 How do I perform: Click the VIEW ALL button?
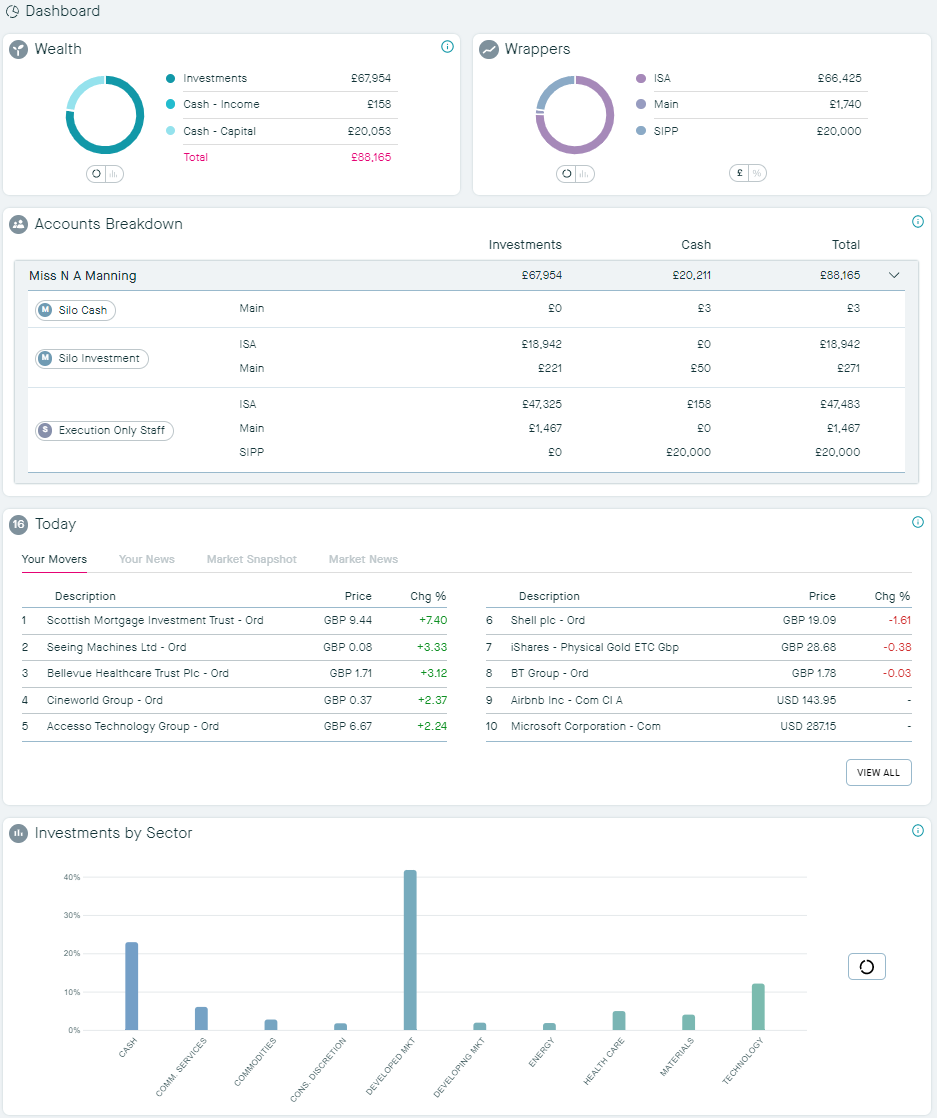tap(878, 772)
